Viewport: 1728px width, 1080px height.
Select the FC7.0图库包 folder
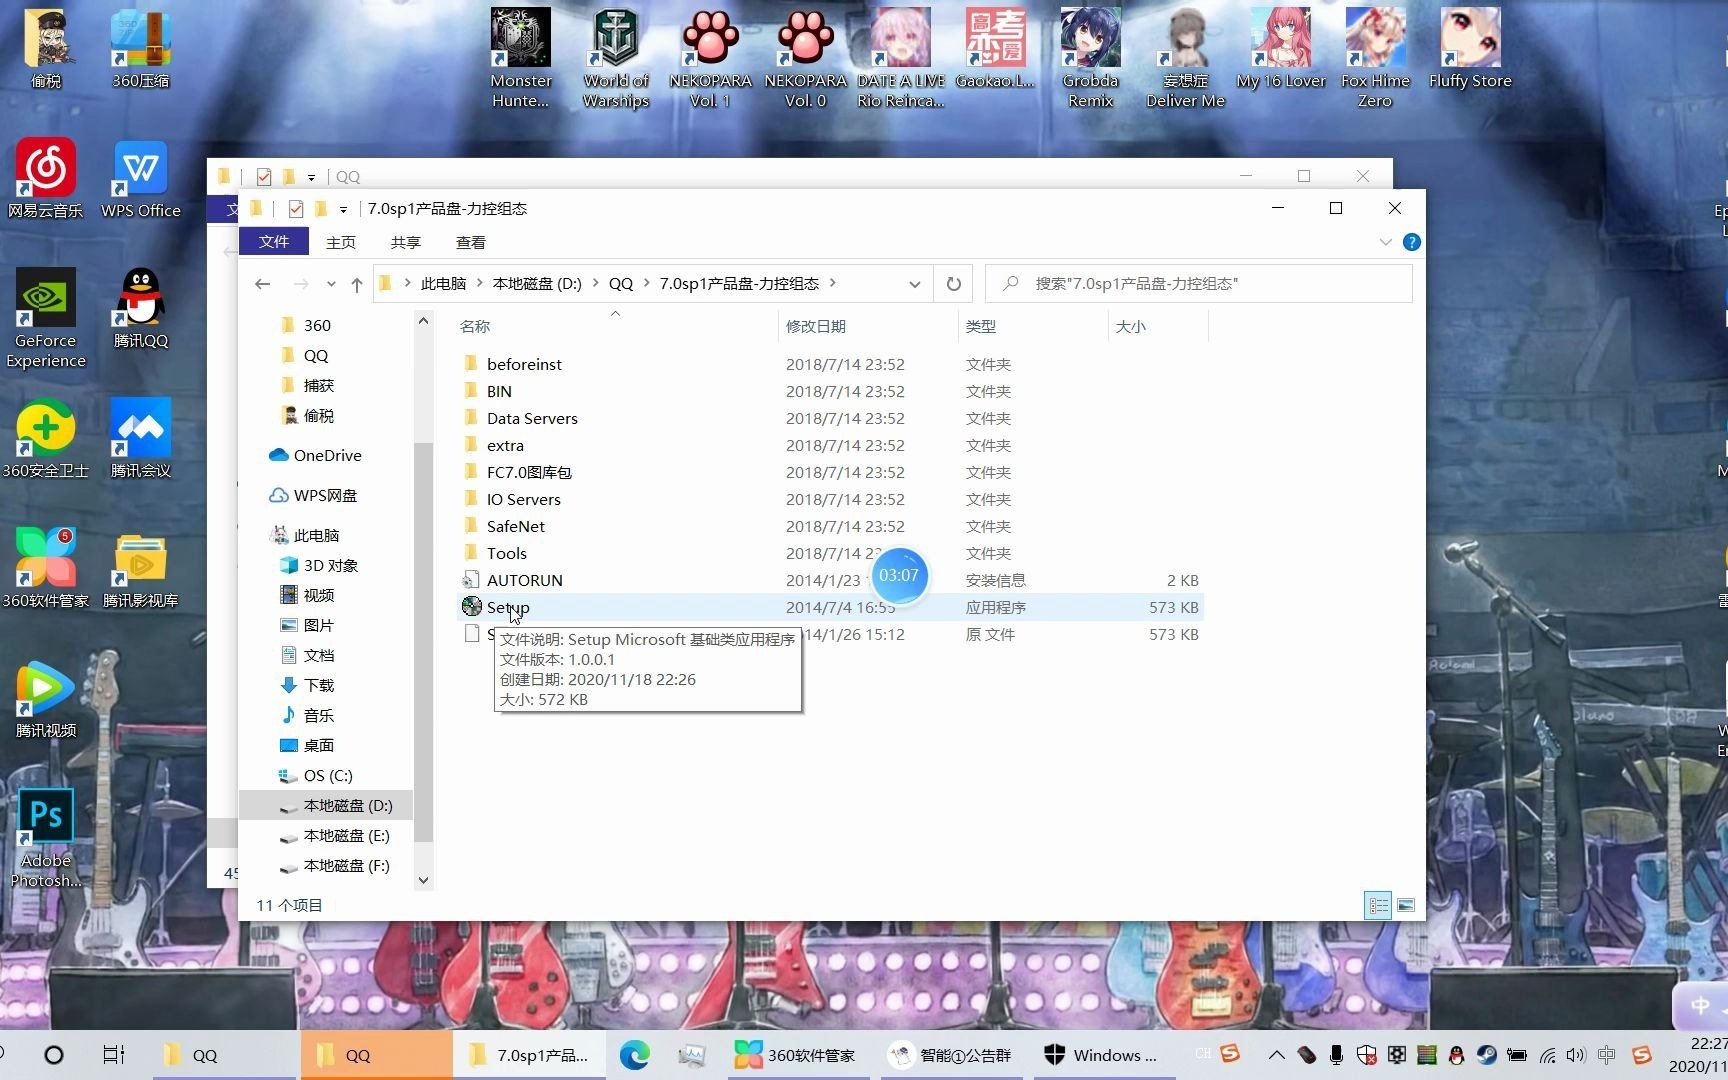tap(830, 472)
